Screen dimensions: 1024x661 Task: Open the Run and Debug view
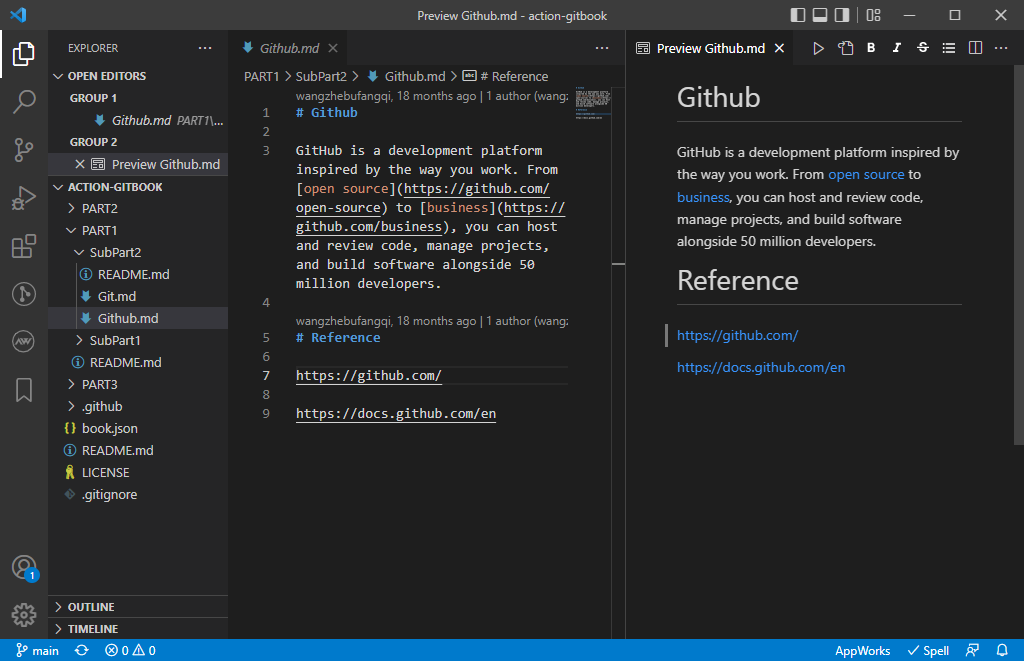(24, 198)
